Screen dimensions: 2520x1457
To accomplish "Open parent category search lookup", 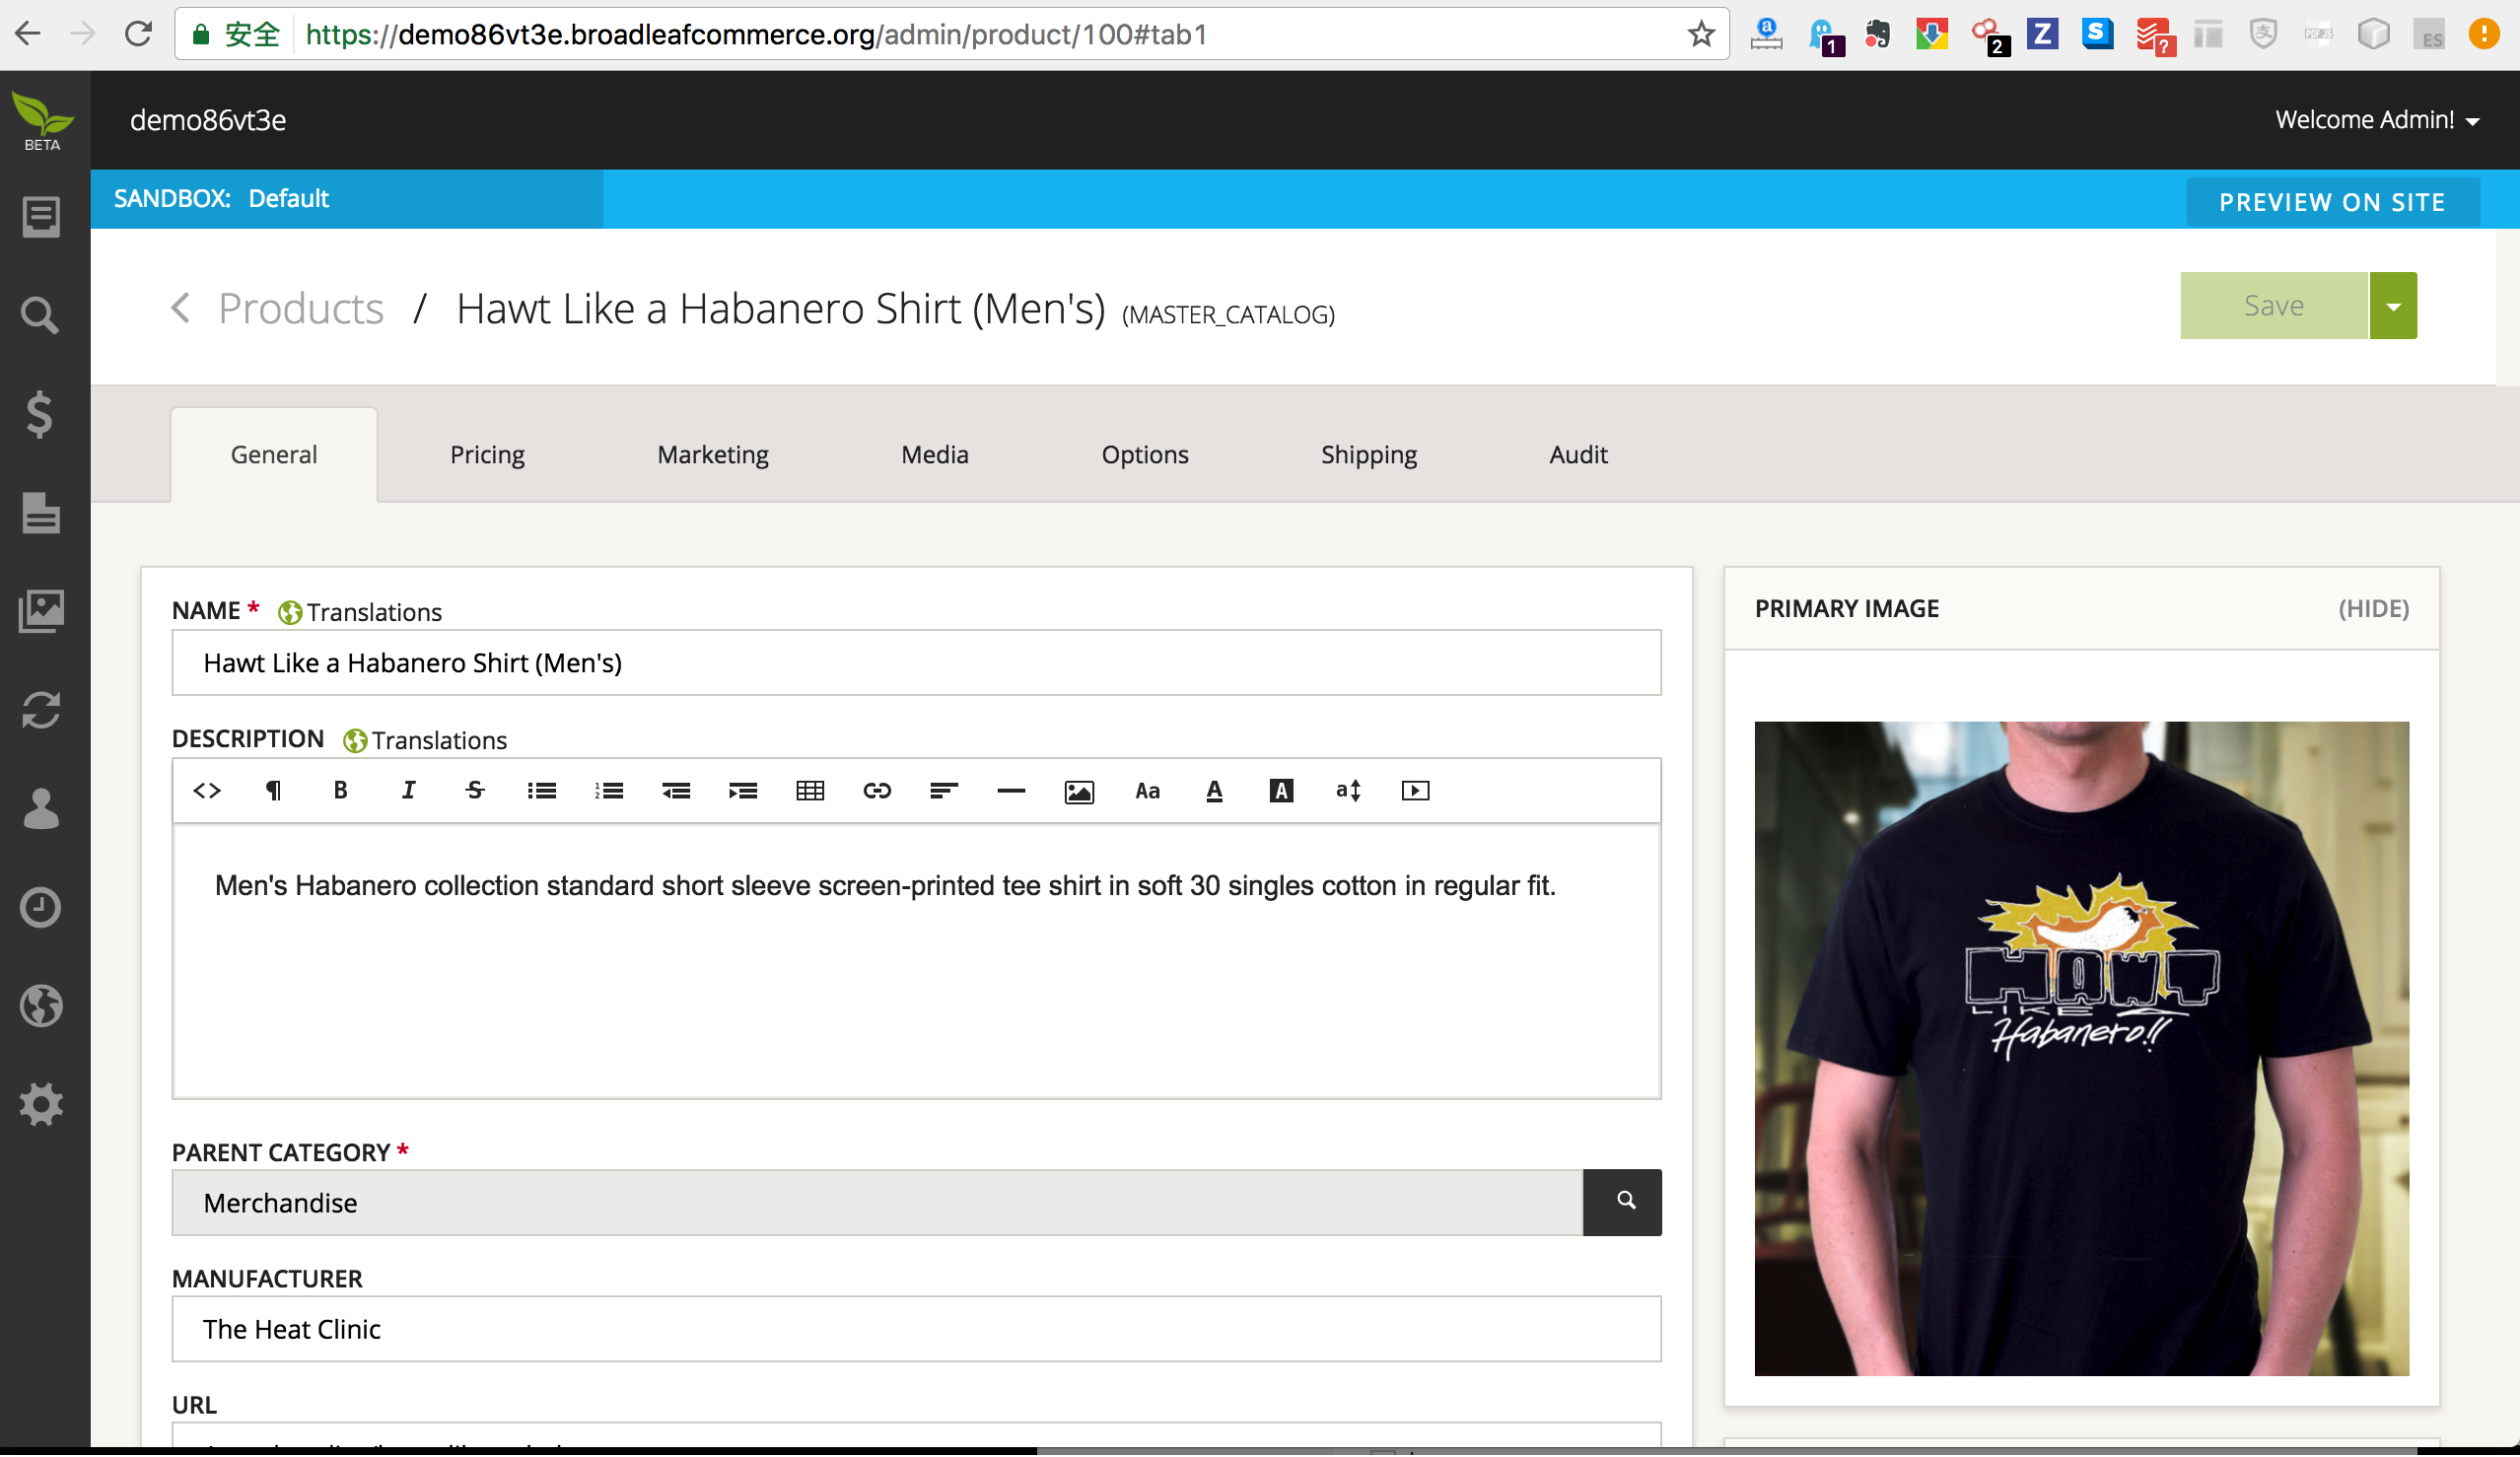I will click(1622, 1202).
